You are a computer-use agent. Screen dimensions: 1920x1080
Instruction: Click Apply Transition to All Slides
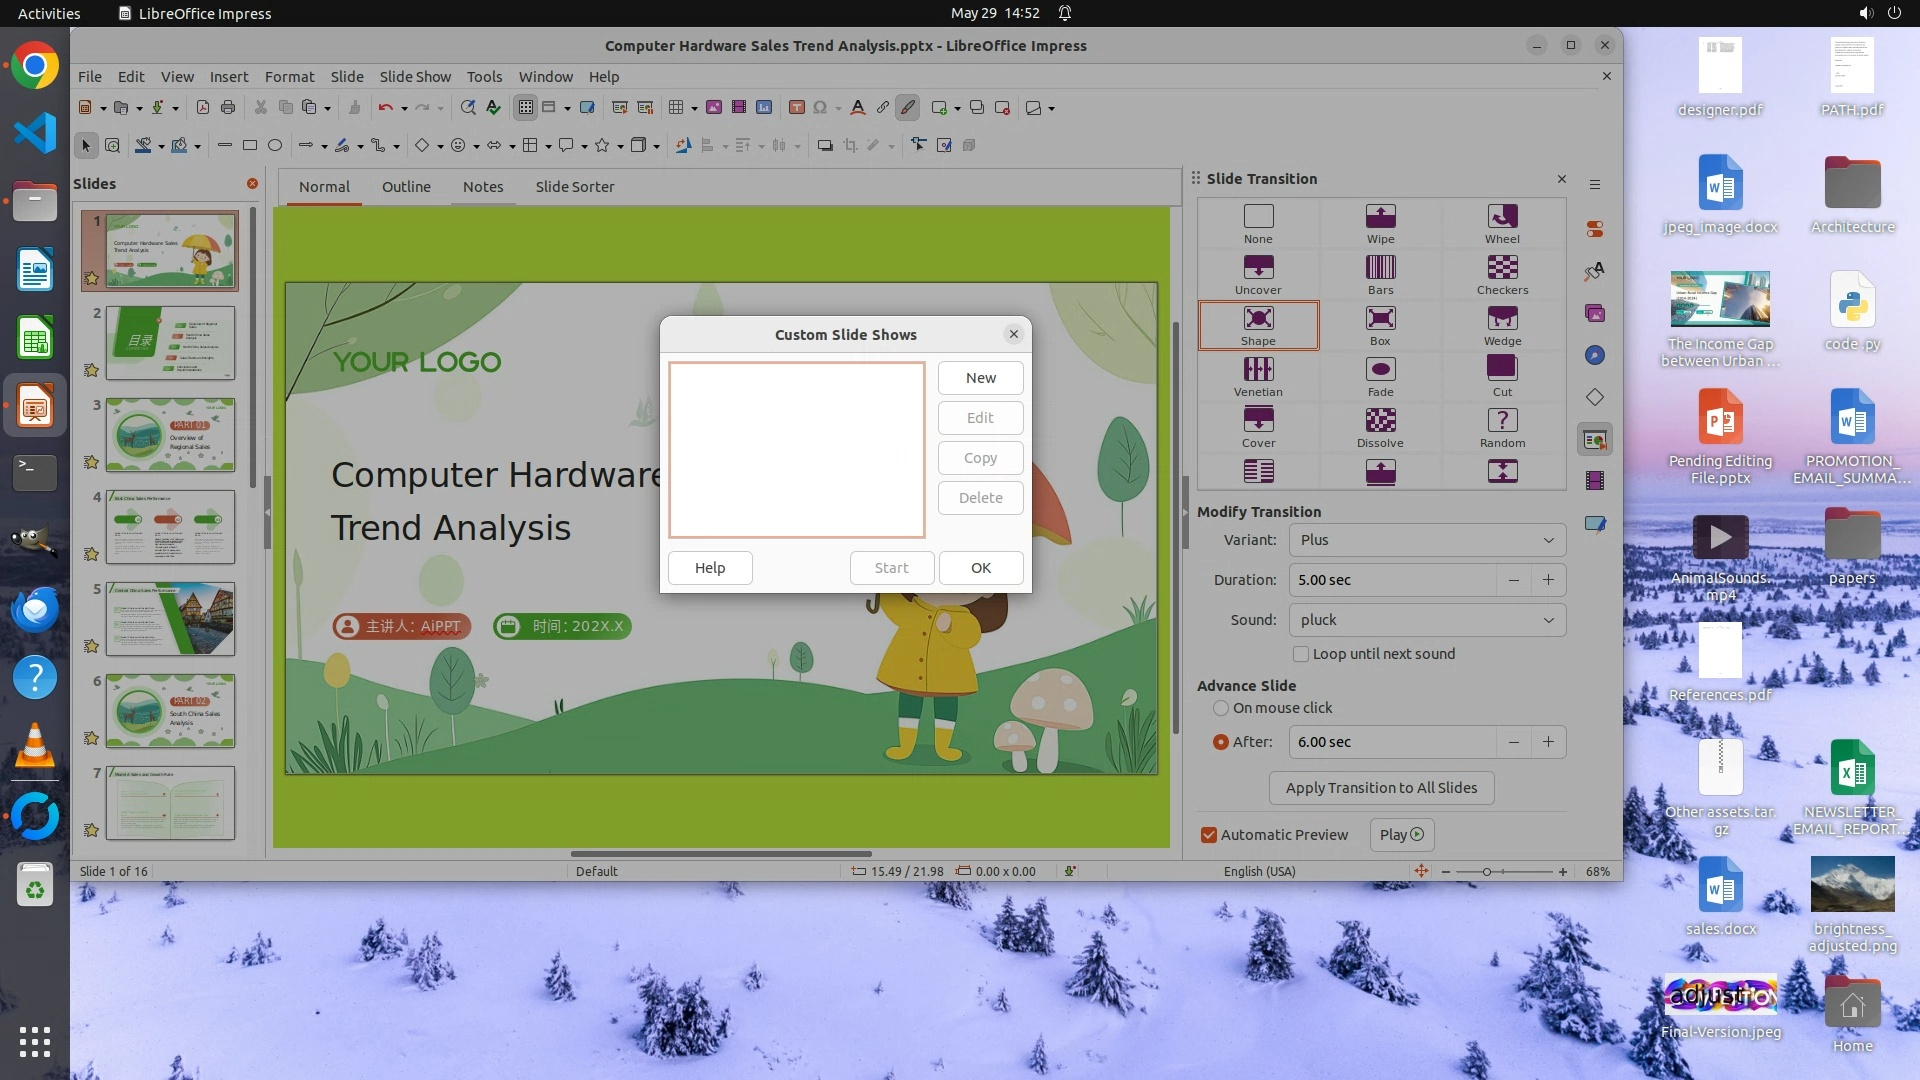point(1380,788)
